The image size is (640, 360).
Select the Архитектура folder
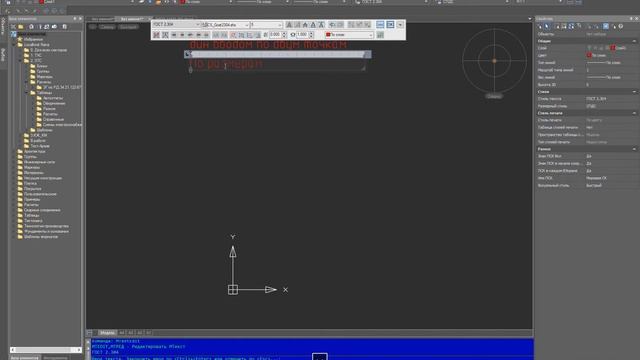coord(31,151)
